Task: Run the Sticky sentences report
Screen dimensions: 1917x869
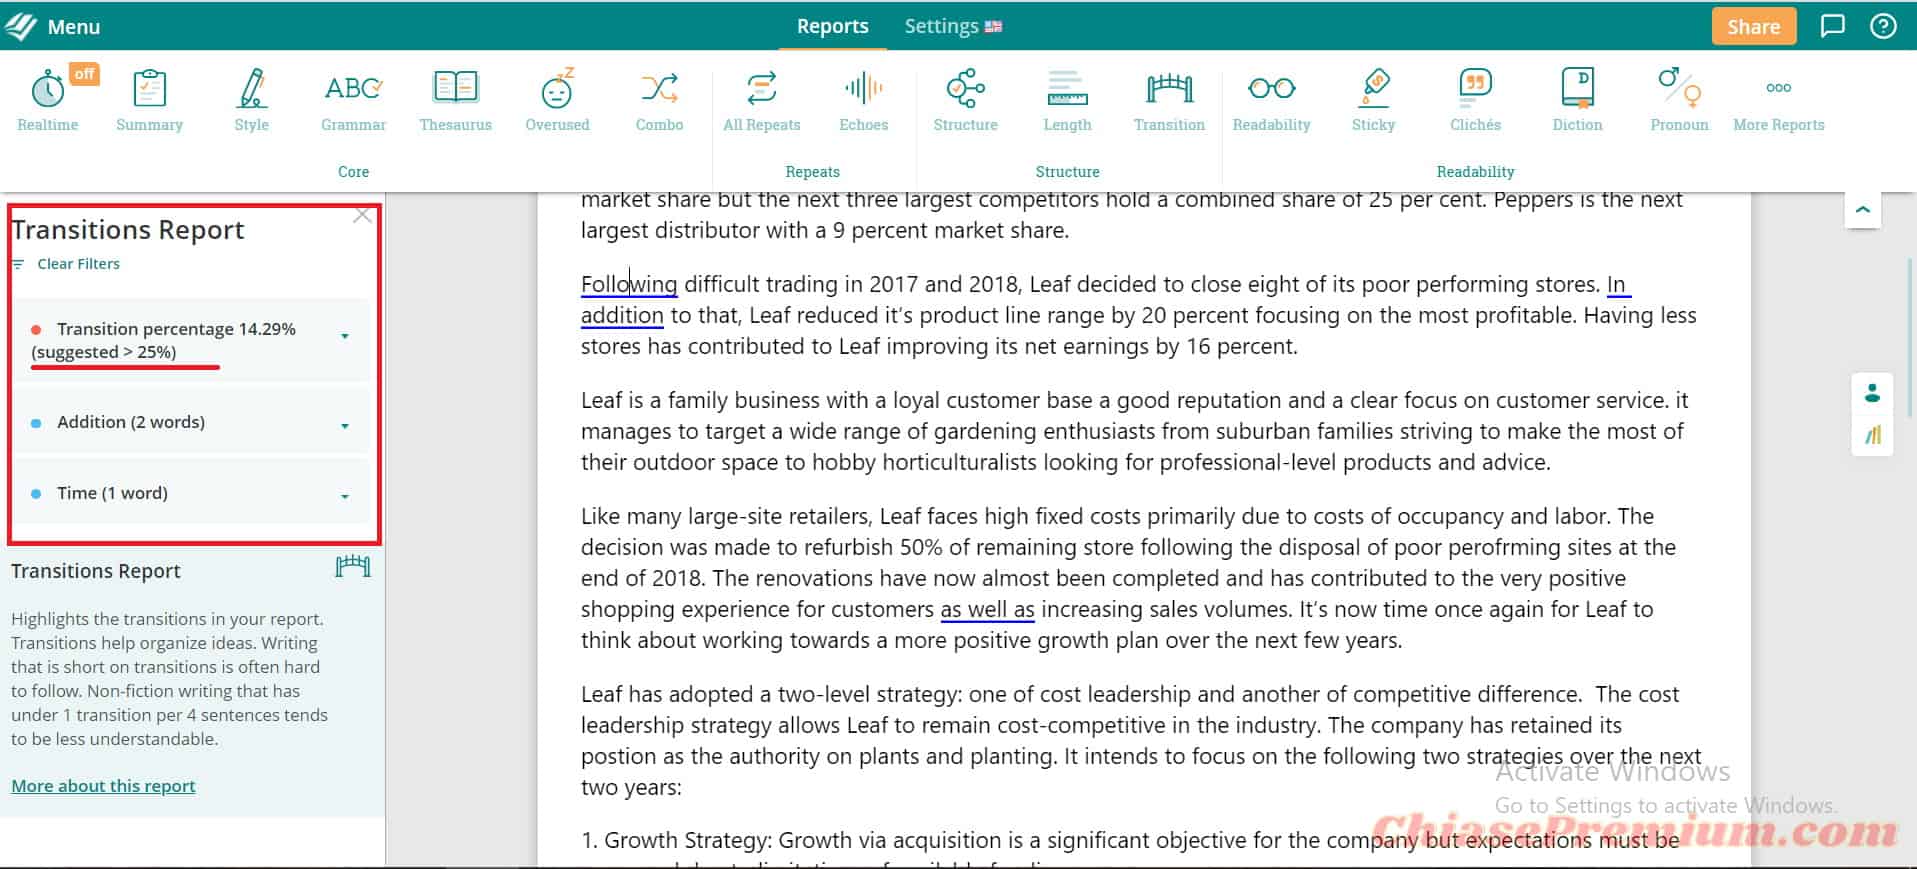Action: (1373, 100)
